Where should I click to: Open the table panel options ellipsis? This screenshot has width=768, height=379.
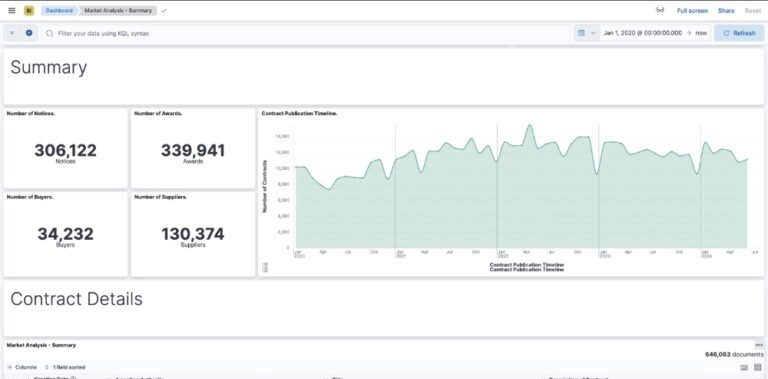pos(759,345)
